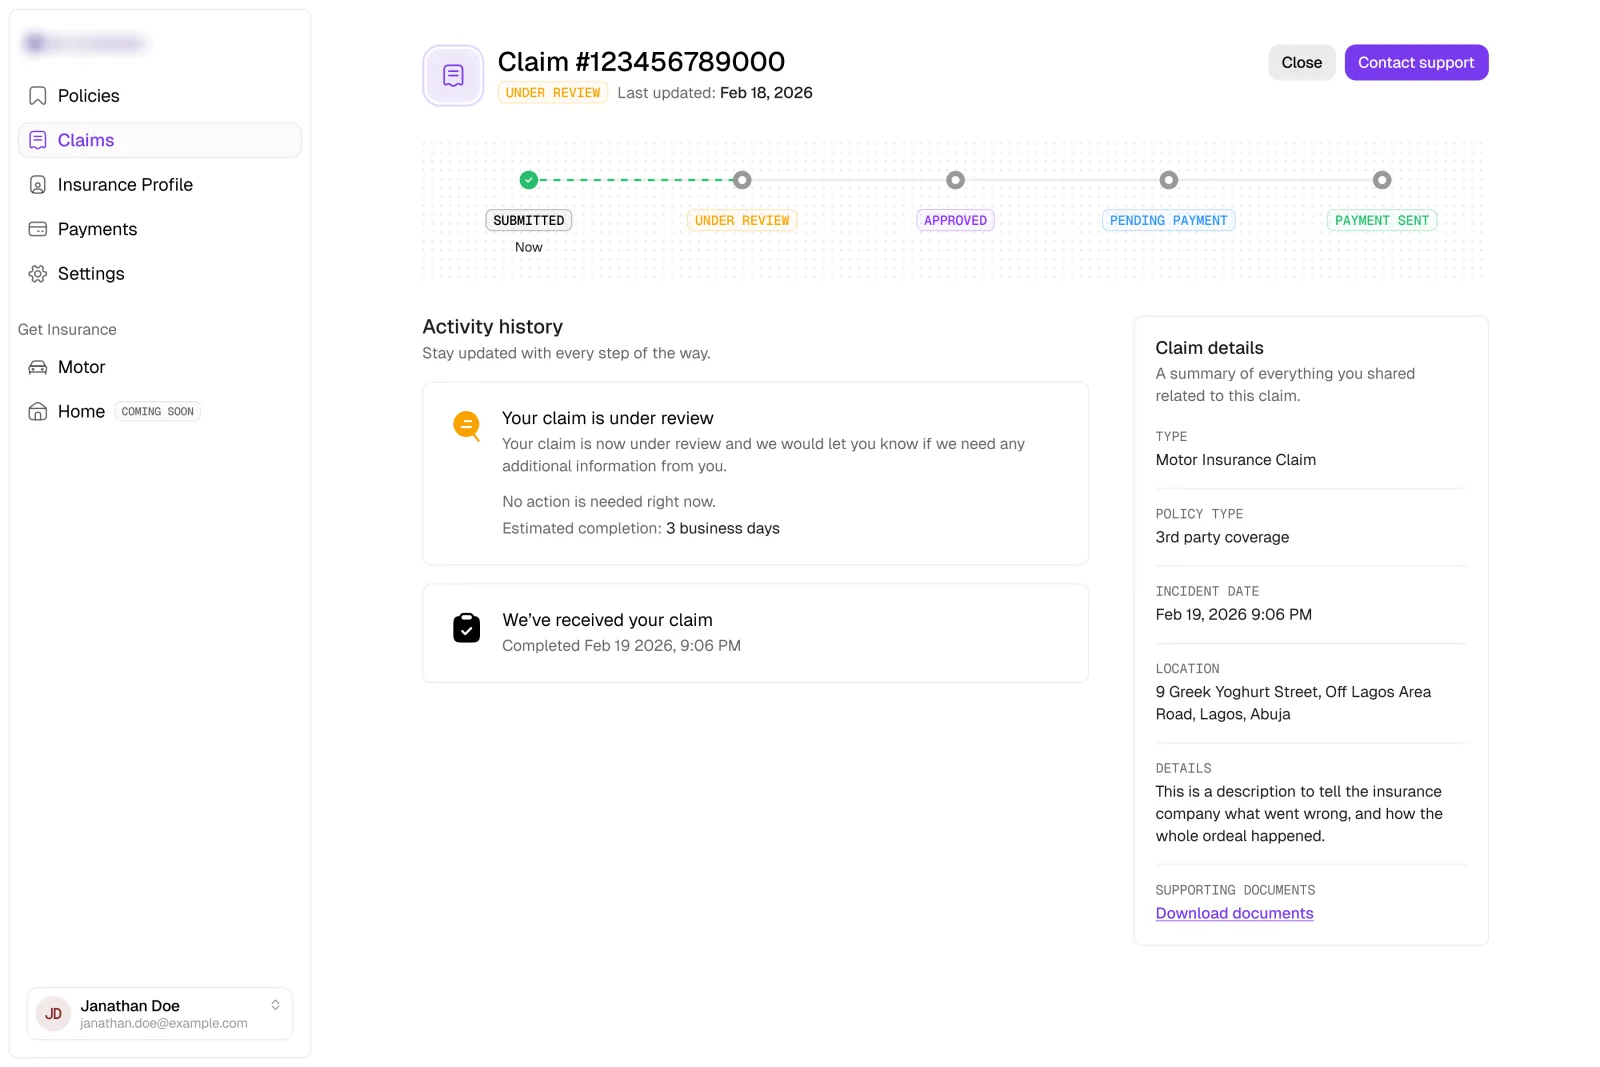Click the claim received clipboard check icon
The image size is (1600, 1067).
467,627
